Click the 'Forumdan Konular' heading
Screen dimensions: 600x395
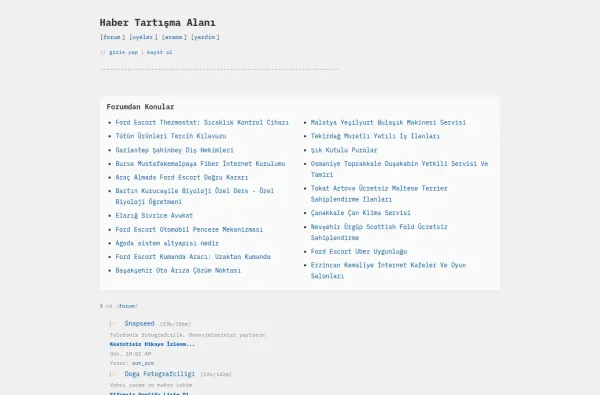pyautogui.click(x=140, y=107)
